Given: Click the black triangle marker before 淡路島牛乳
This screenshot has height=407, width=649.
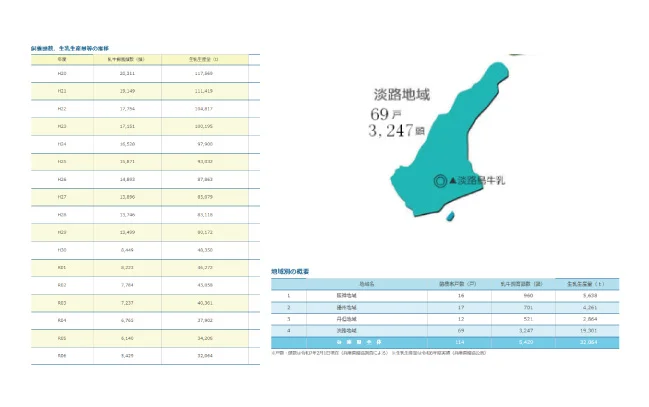Looking at the screenshot, I should tap(452, 181).
